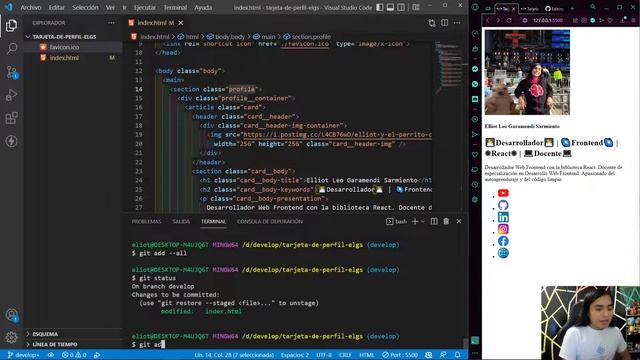Reload the page in the browser window
This screenshot has height=360, width=640.
(509, 20)
